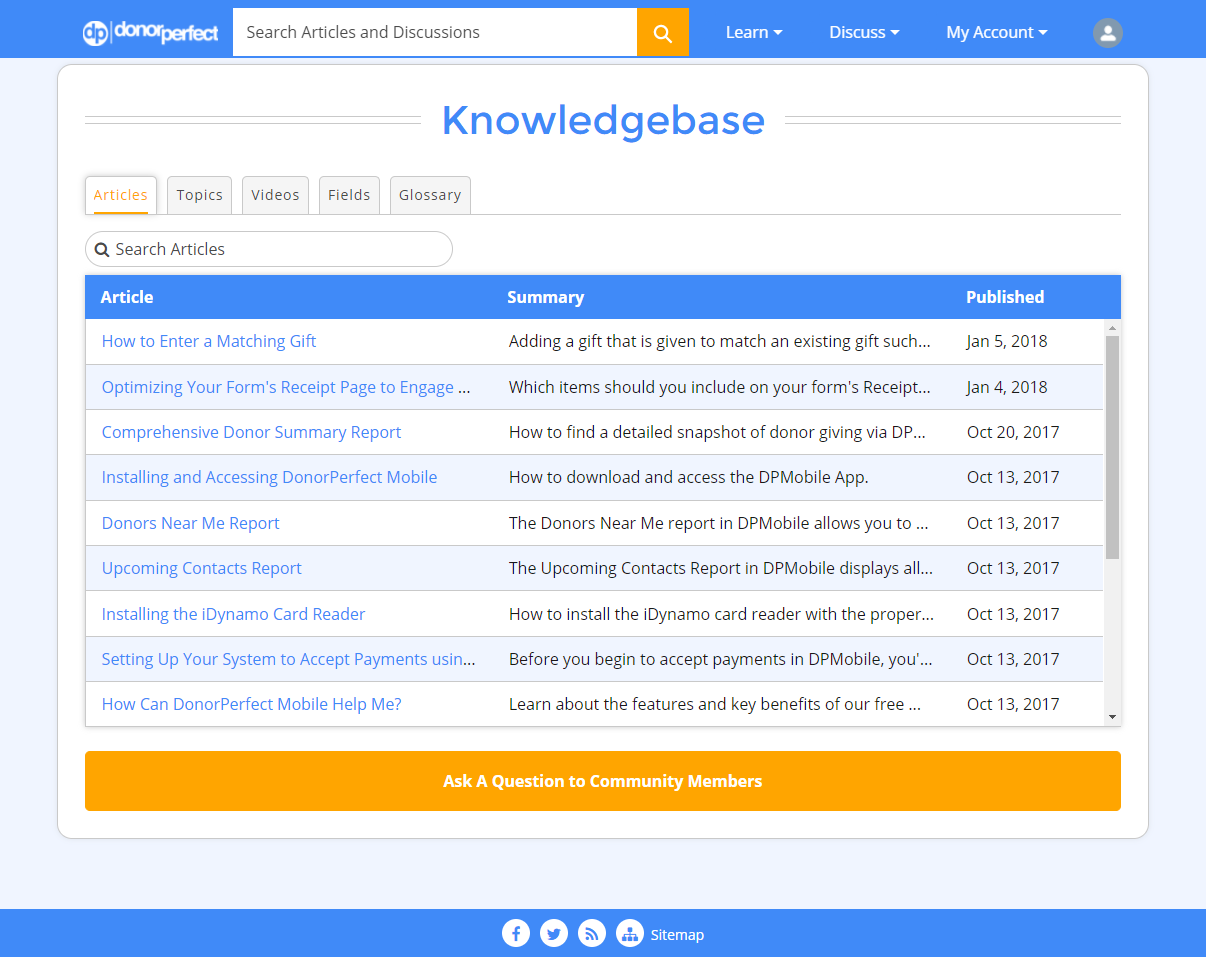Click summary 'How to download and access the DPMobile App.'
This screenshot has width=1206, height=957.
click(688, 477)
